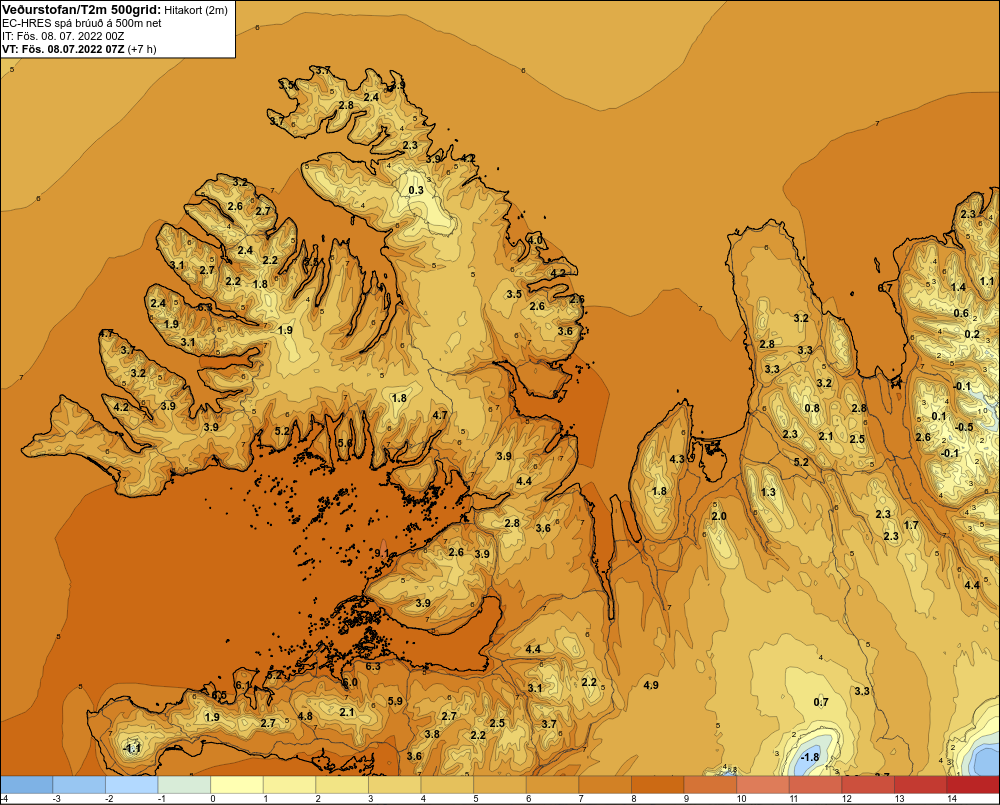This screenshot has width=1000, height=805.
Task: Click the '0.8' temperature value on the map
Action: 812,408
